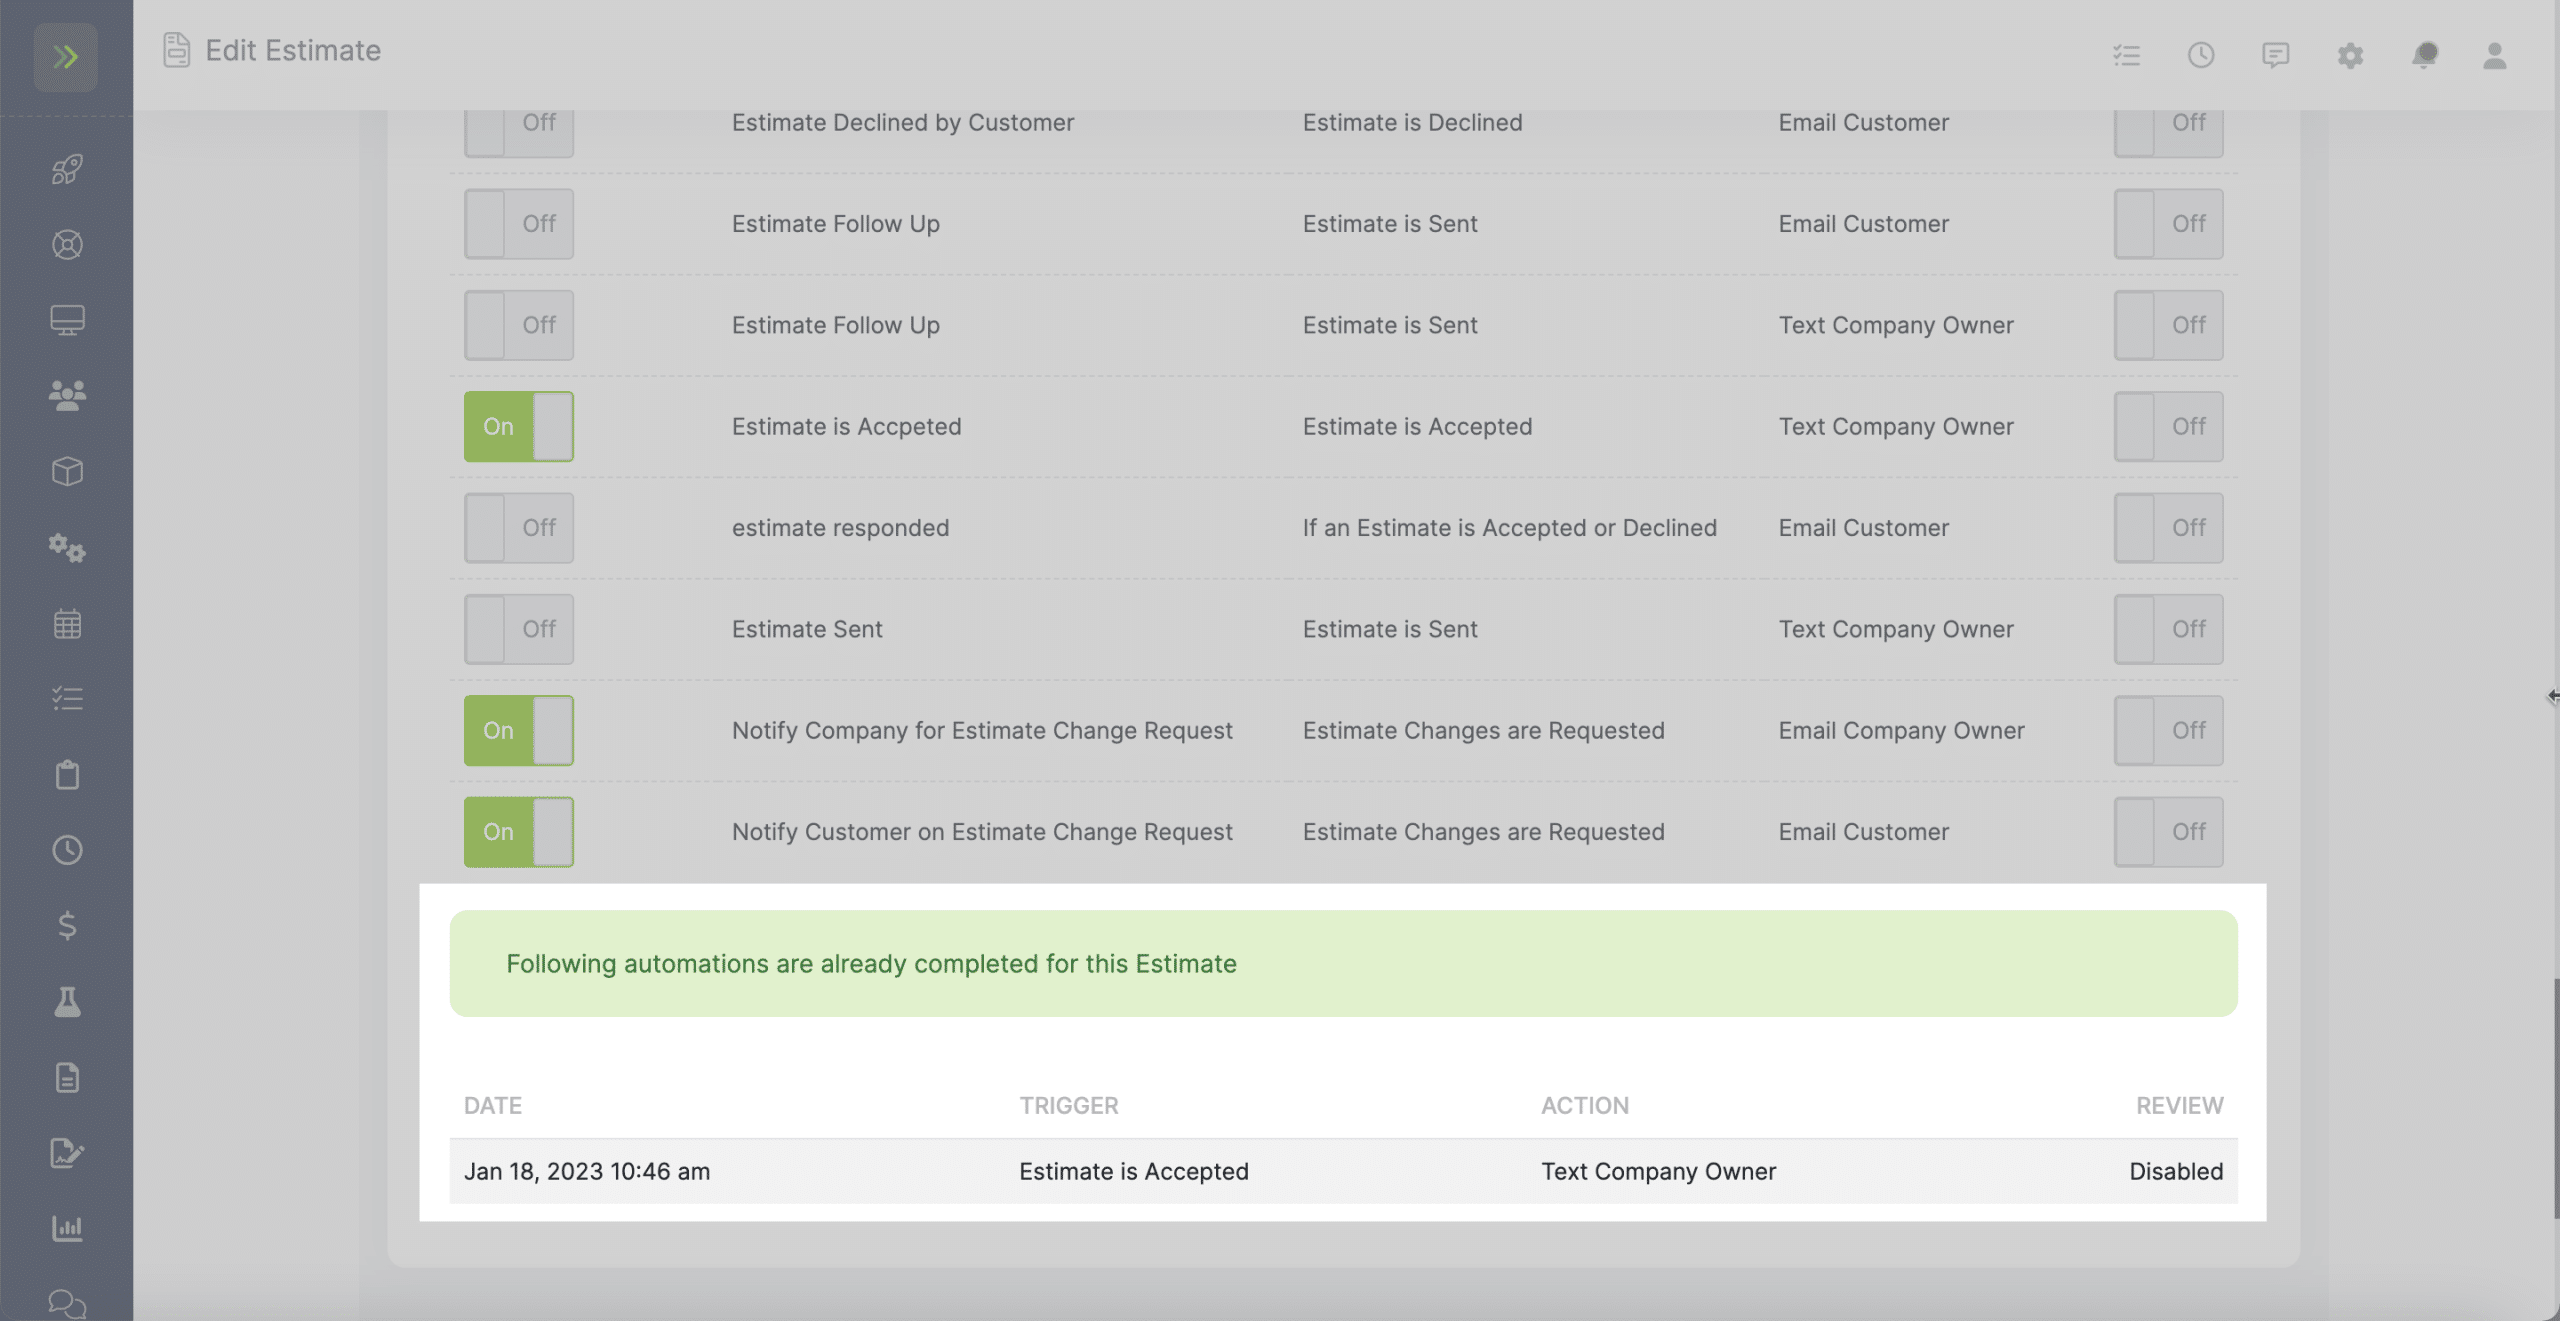Click 'Estimate is Declined' trigger text
This screenshot has width=2560, height=1321.
1412,122
